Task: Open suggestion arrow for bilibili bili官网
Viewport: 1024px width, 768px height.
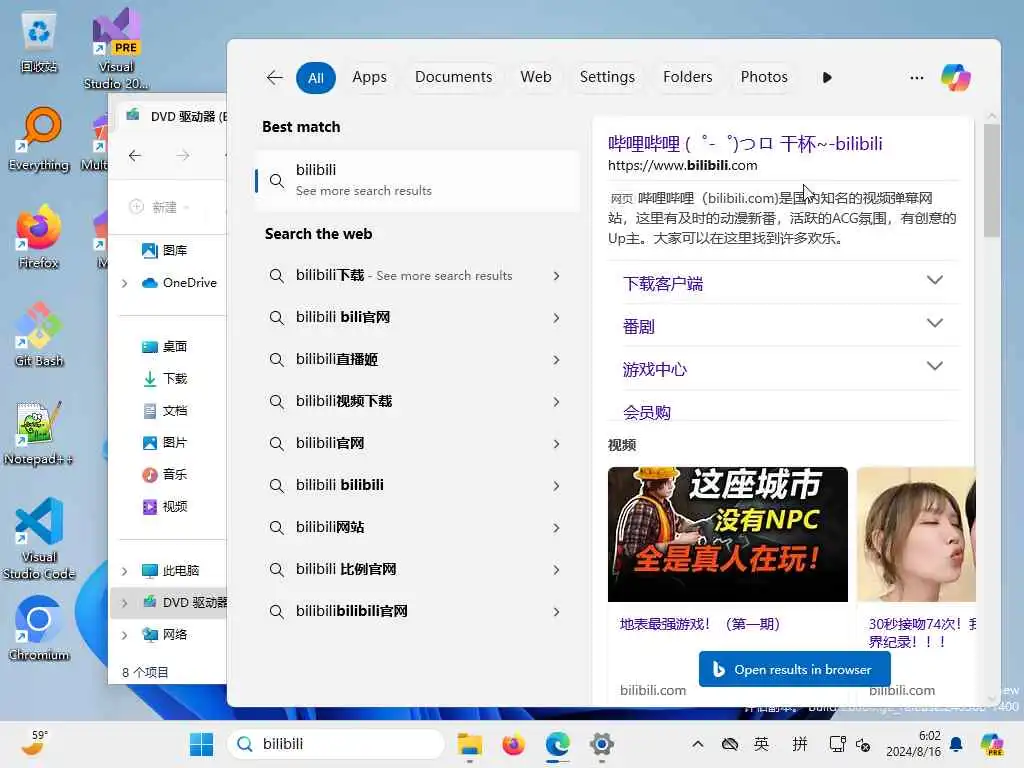Action: (x=556, y=317)
